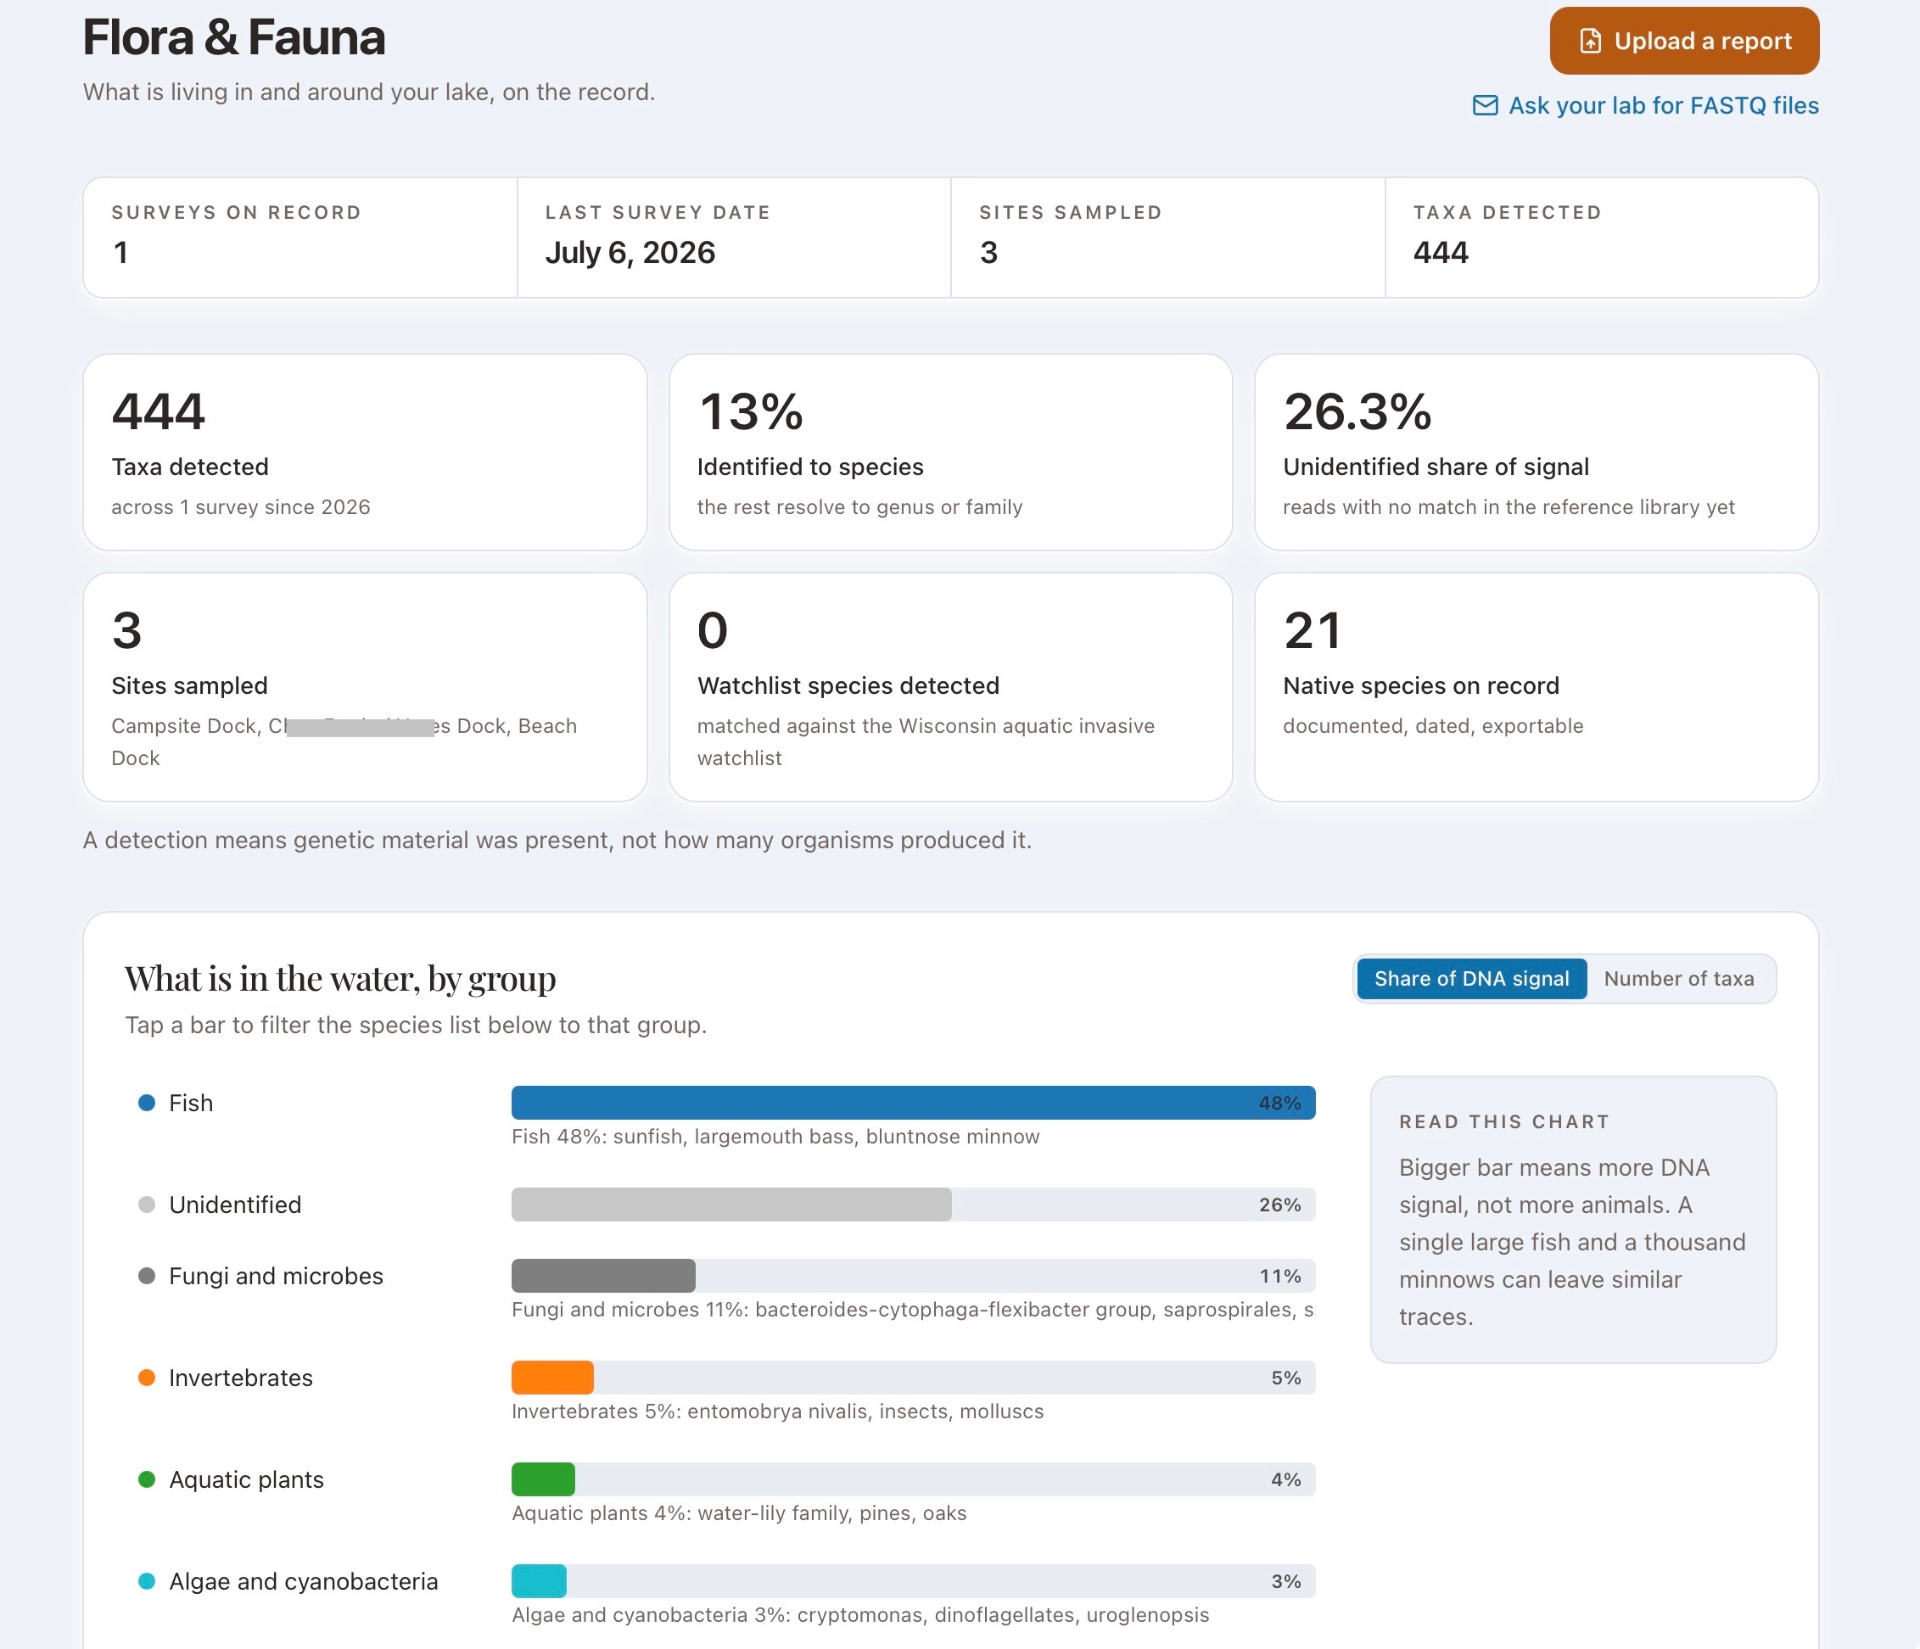Select the Fungi and microbes bar
The height and width of the screenshot is (1649, 1920).
coord(603,1276)
